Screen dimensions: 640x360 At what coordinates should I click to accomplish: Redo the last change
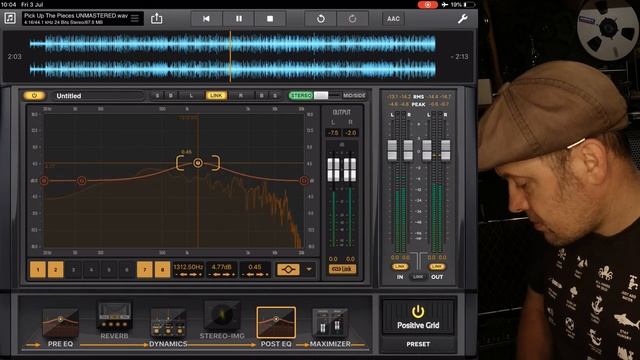(352, 19)
